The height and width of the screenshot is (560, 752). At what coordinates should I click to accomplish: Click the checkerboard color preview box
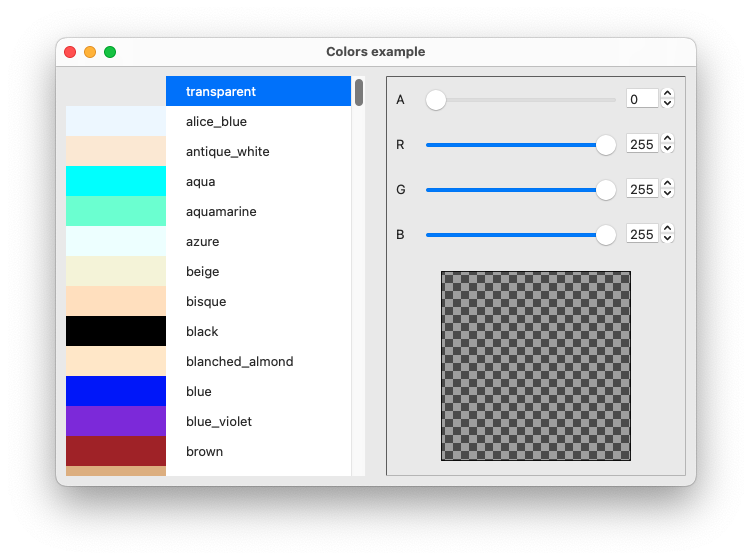[536, 366]
